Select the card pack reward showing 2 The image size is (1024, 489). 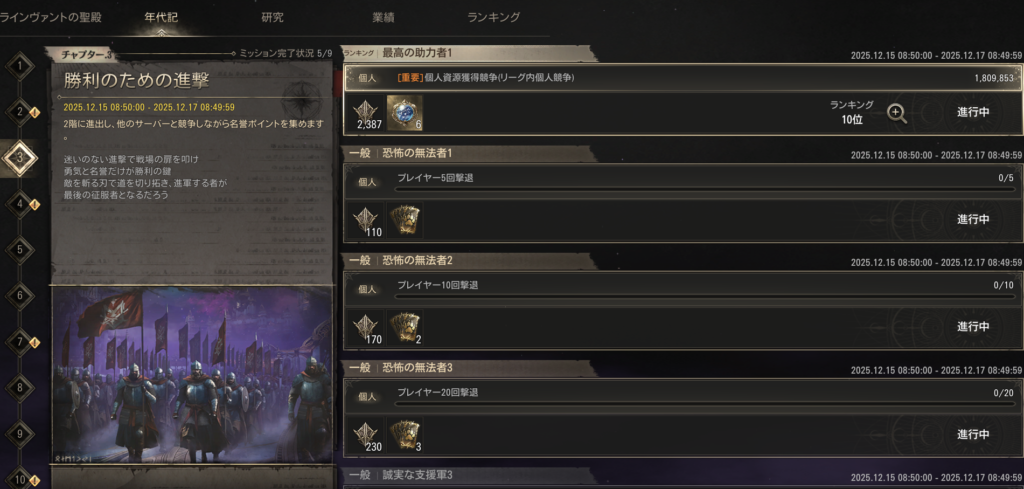click(x=404, y=327)
